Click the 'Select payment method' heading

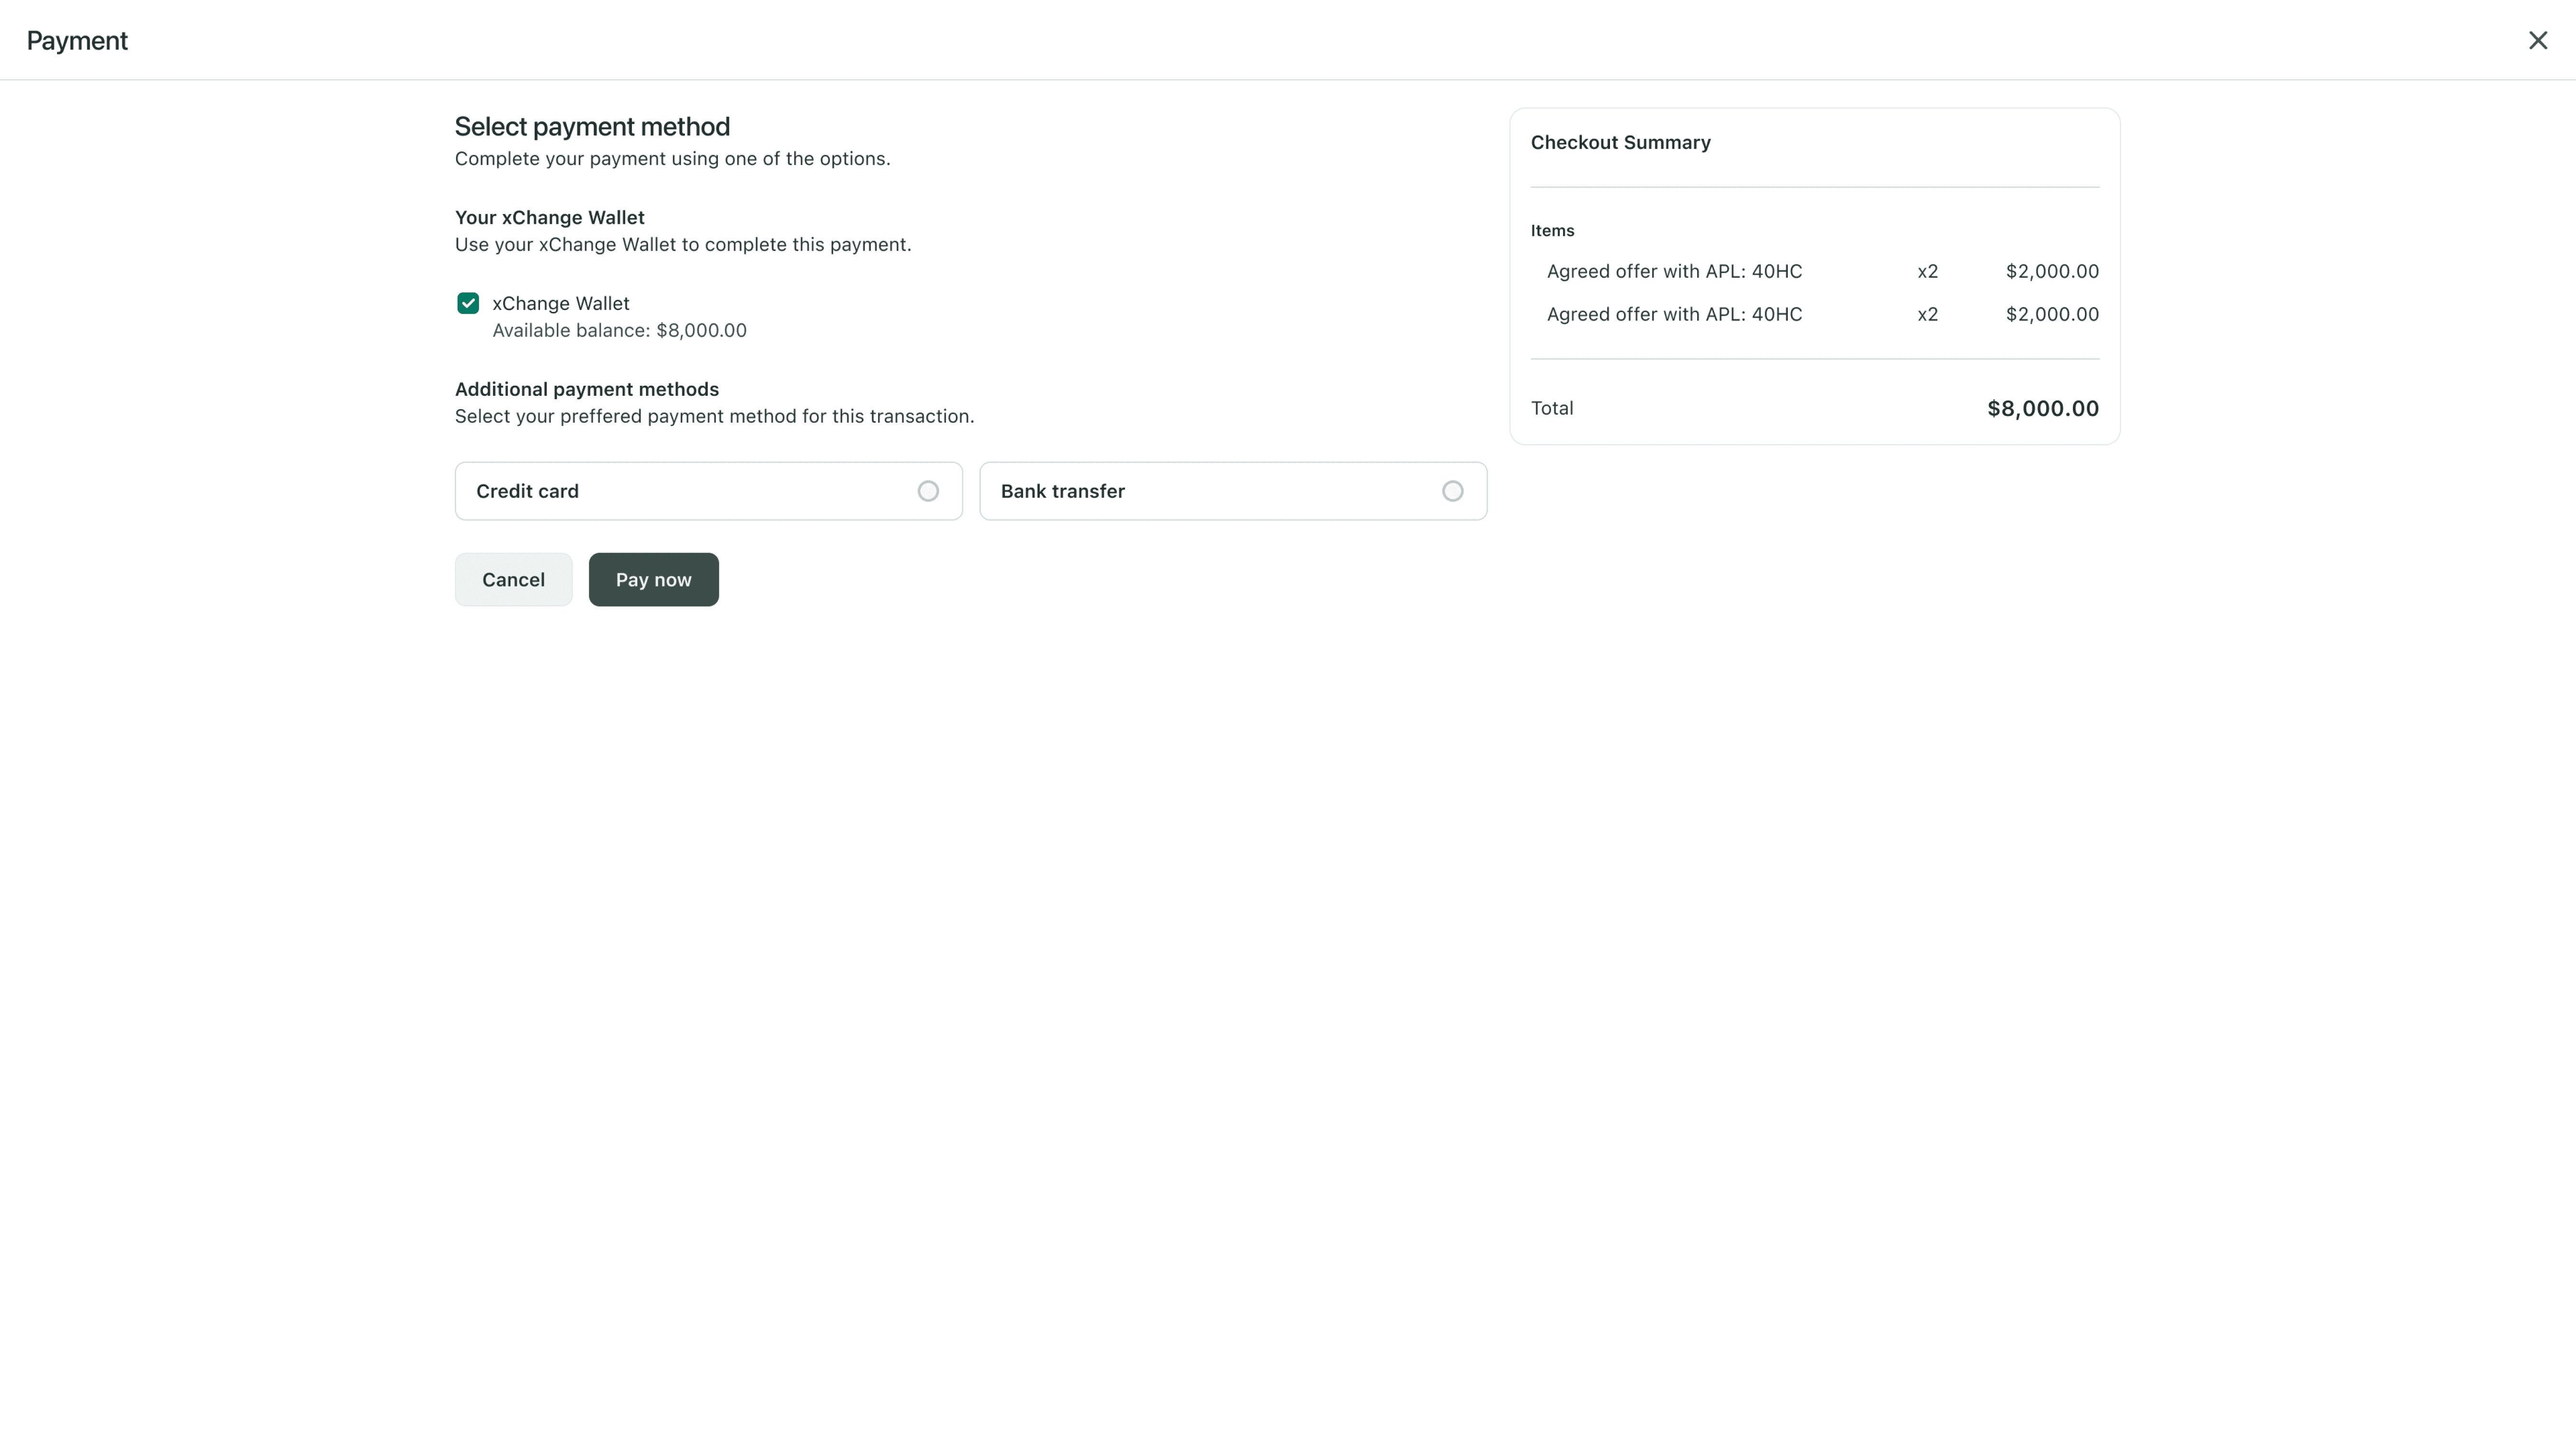point(592,127)
